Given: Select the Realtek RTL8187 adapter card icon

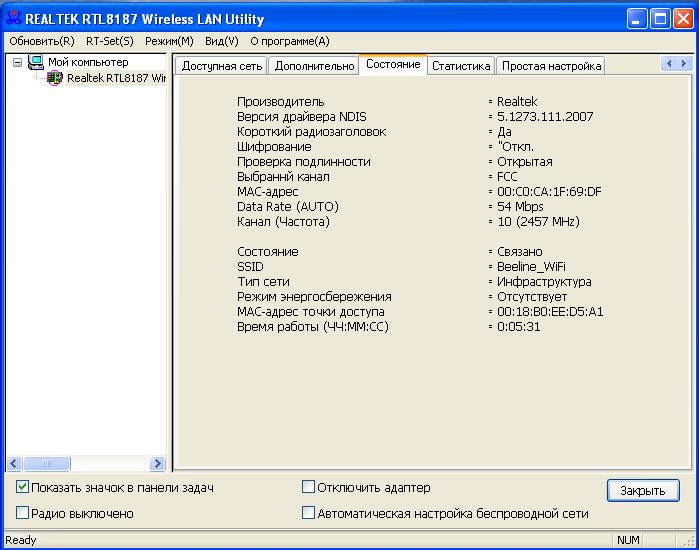Looking at the screenshot, I should tap(55, 78).
